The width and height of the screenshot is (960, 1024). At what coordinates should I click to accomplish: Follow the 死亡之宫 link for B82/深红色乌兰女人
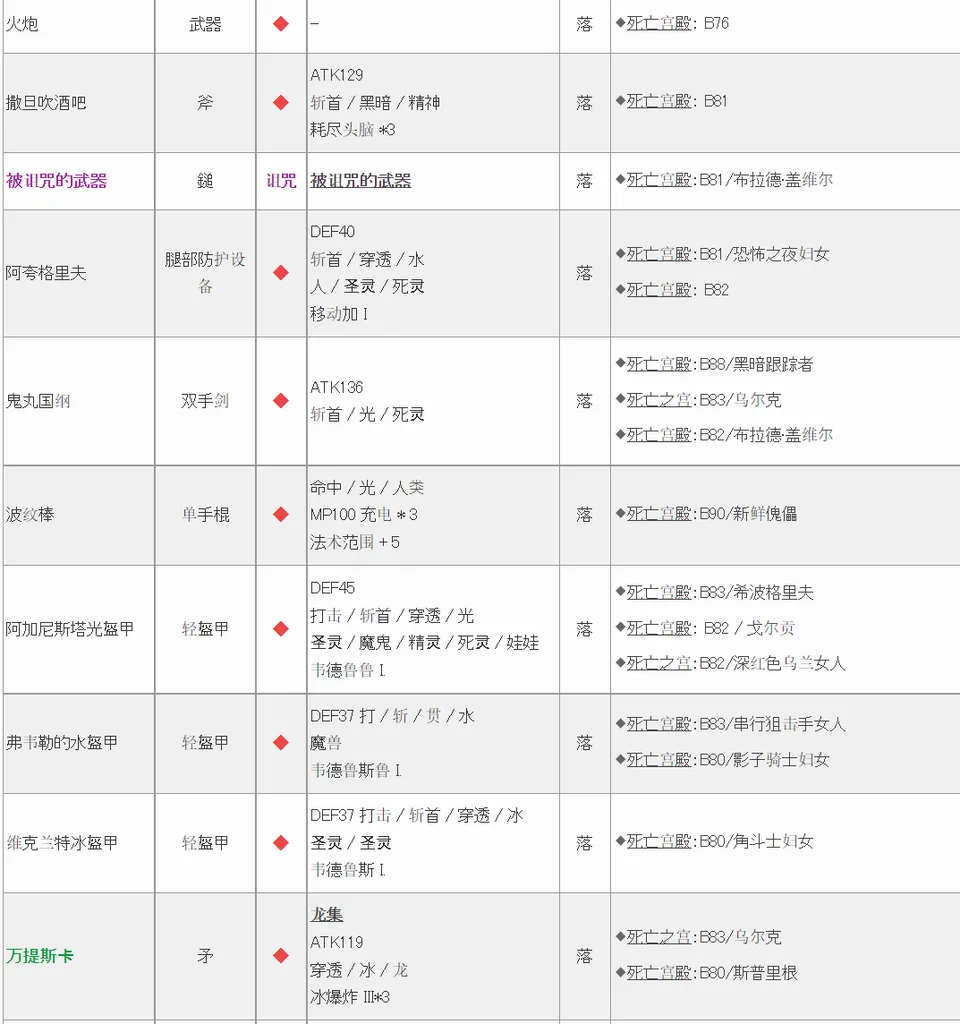pyautogui.click(x=659, y=664)
